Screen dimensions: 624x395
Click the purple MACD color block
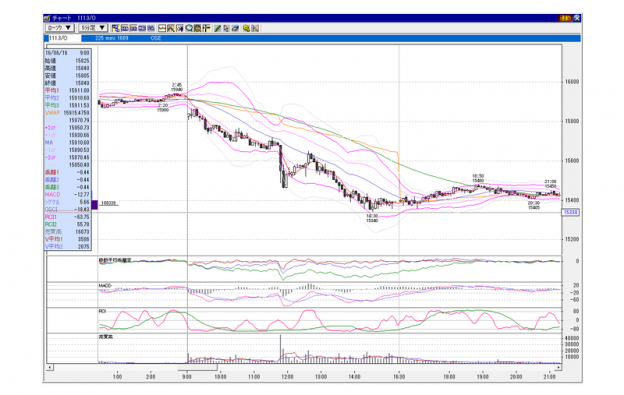coord(94,205)
